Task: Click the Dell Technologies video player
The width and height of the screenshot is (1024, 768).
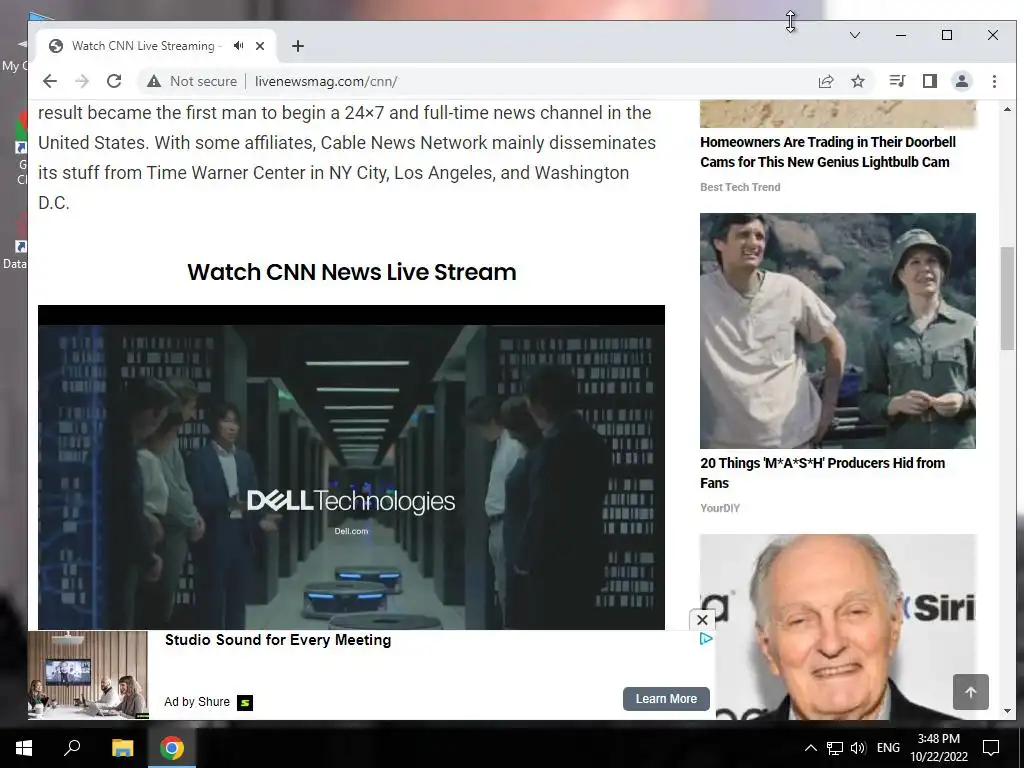Action: [x=351, y=468]
